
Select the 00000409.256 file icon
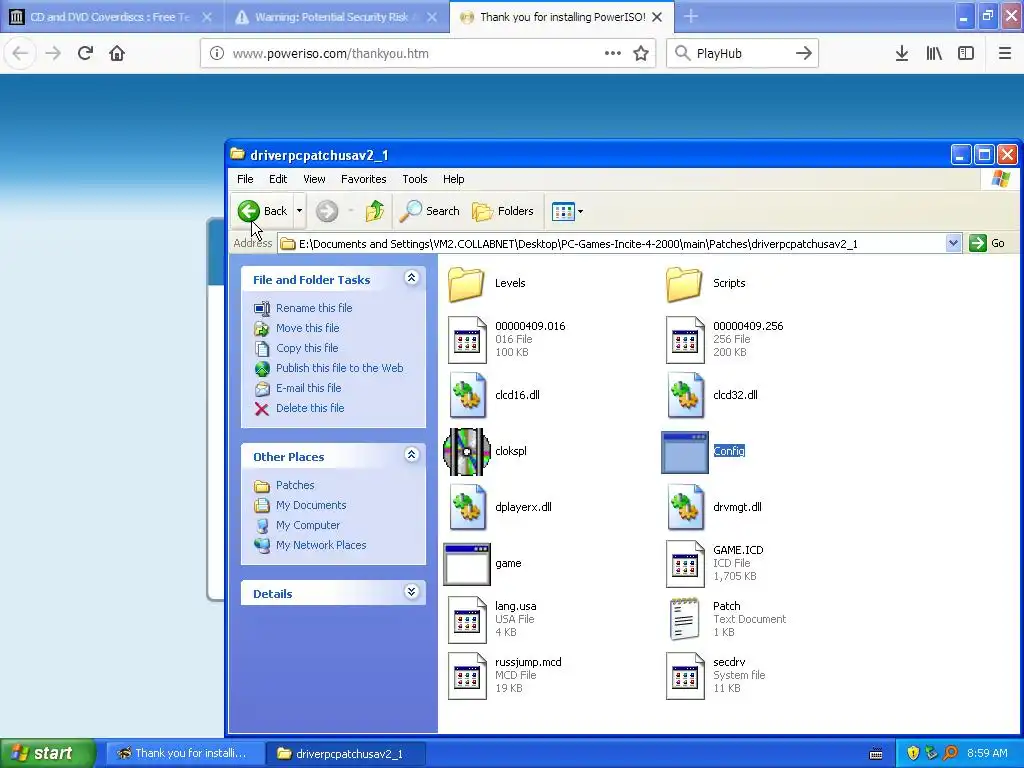coord(685,340)
